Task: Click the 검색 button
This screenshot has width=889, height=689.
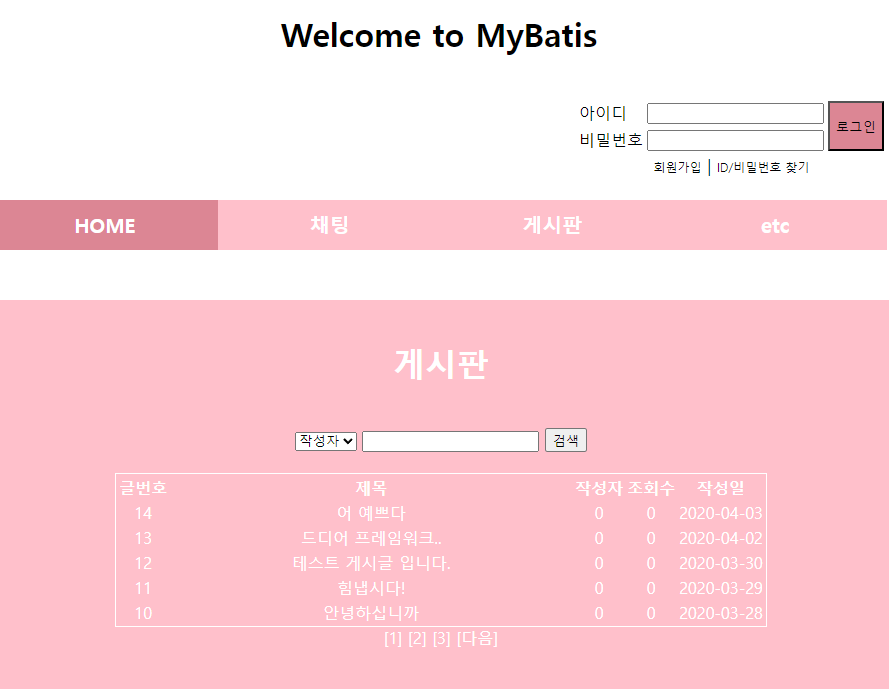Action: pos(566,440)
